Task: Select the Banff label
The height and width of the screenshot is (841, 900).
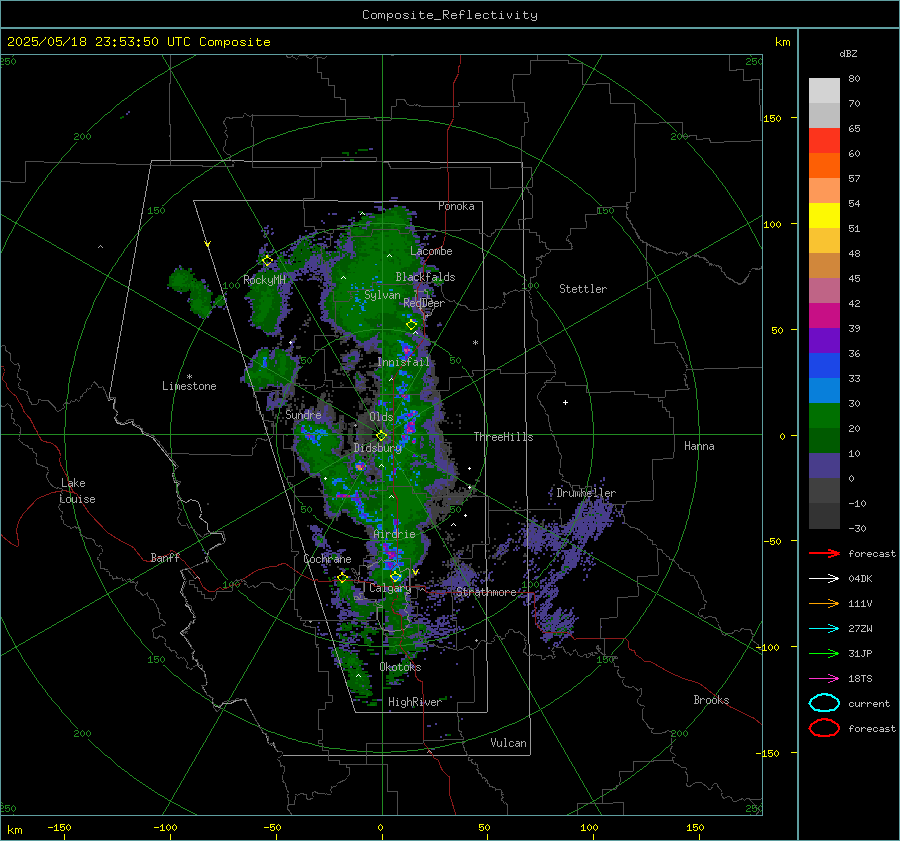Action: click(x=165, y=558)
